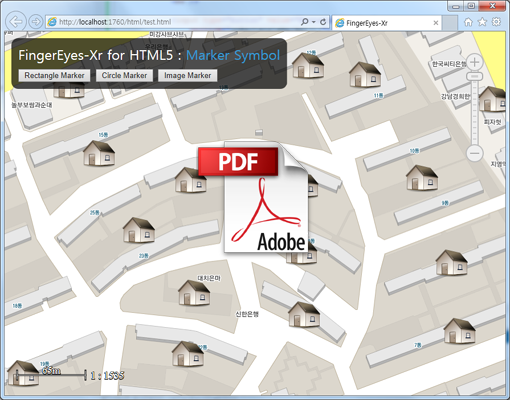The width and height of the screenshot is (510, 400).
Task: Select the house marker below 15동
Action: point(99,153)
